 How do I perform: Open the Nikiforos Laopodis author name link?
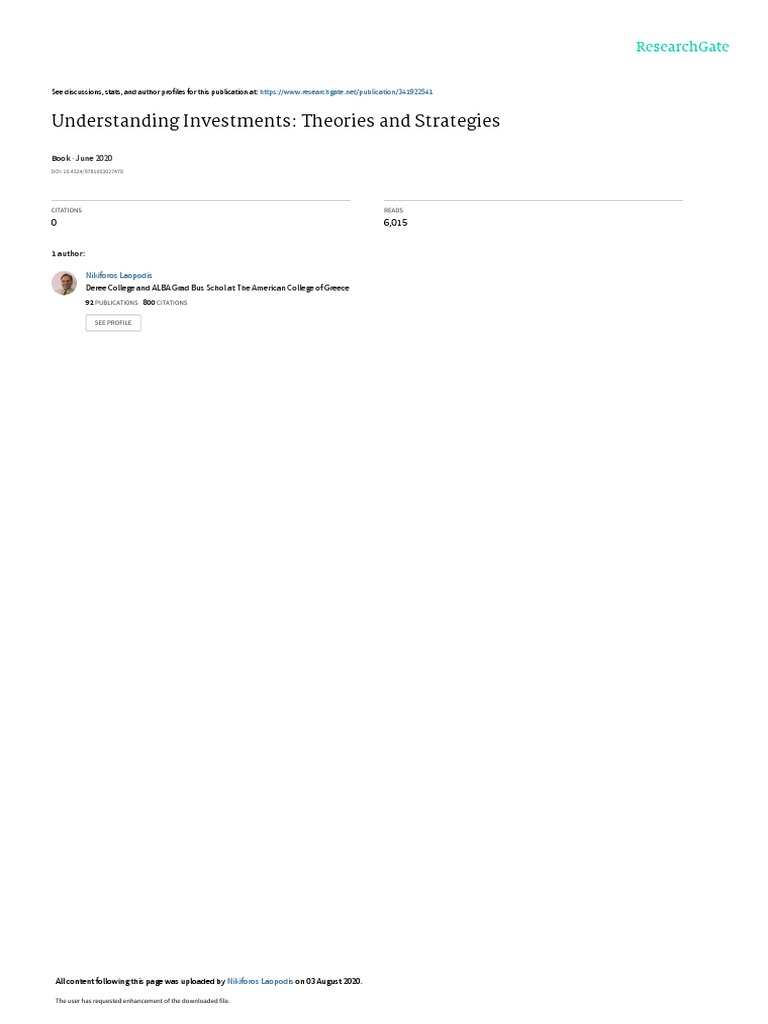(119, 276)
